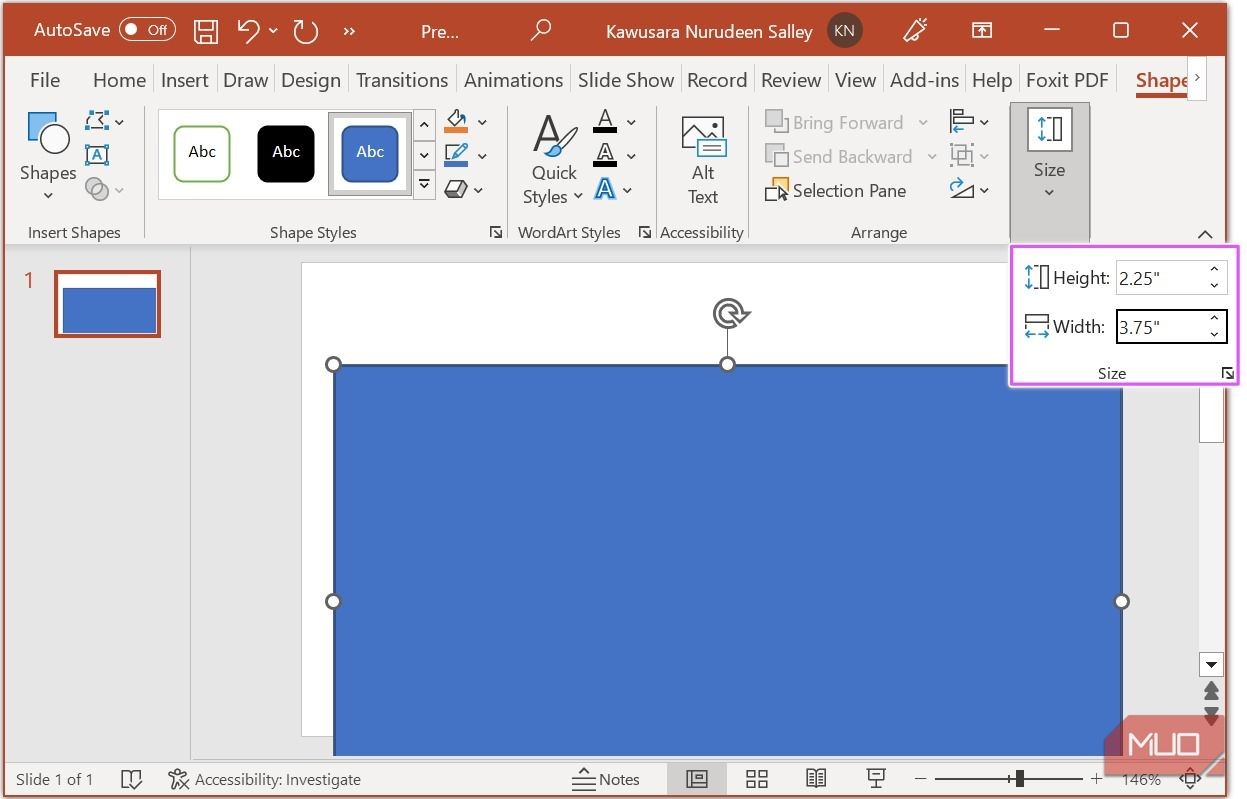The image size is (1247, 799).
Task: Click the Notes button in the status bar
Action: [x=606, y=779]
